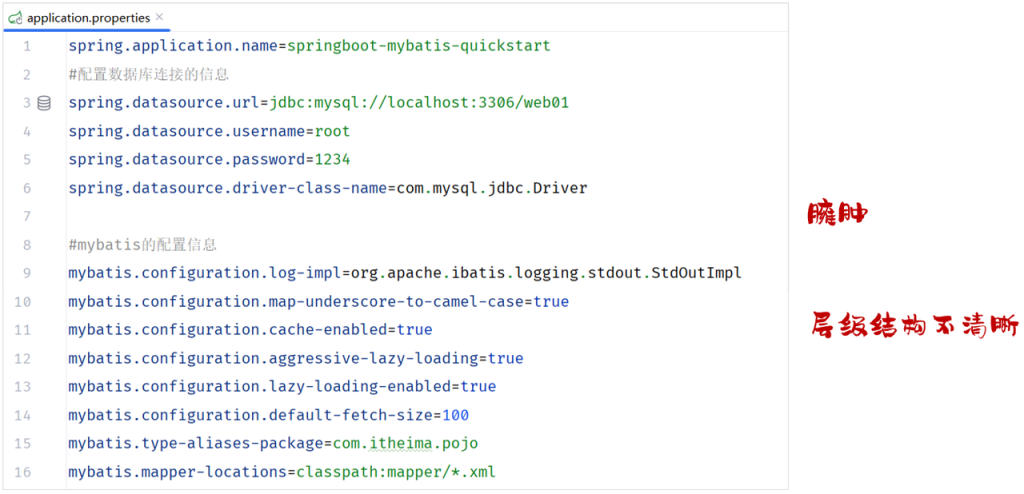Click classpath:mapper/*.xml location value
This screenshot has height=494, width=1024.
click(414, 471)
